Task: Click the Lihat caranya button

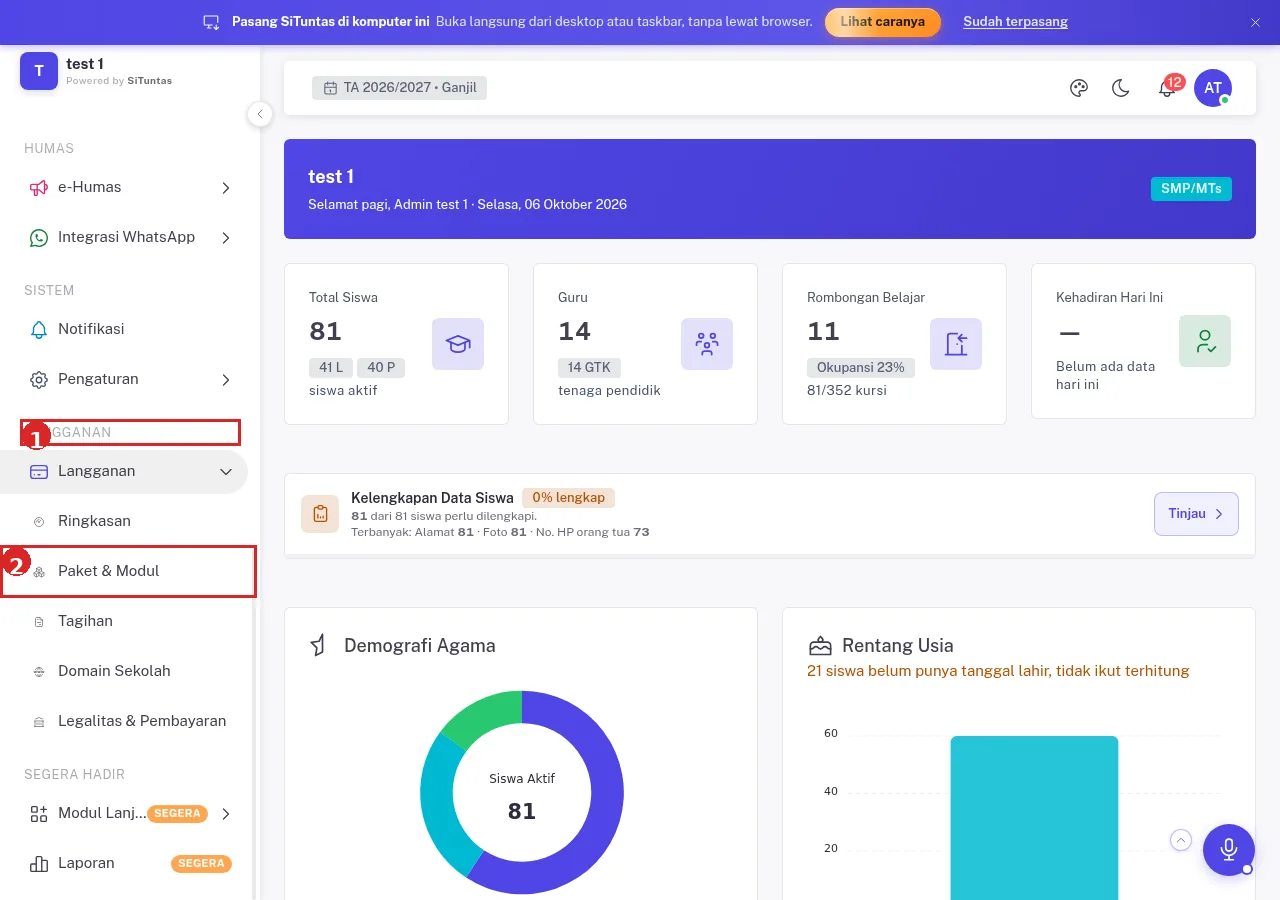Action: (x=883, y=22)
